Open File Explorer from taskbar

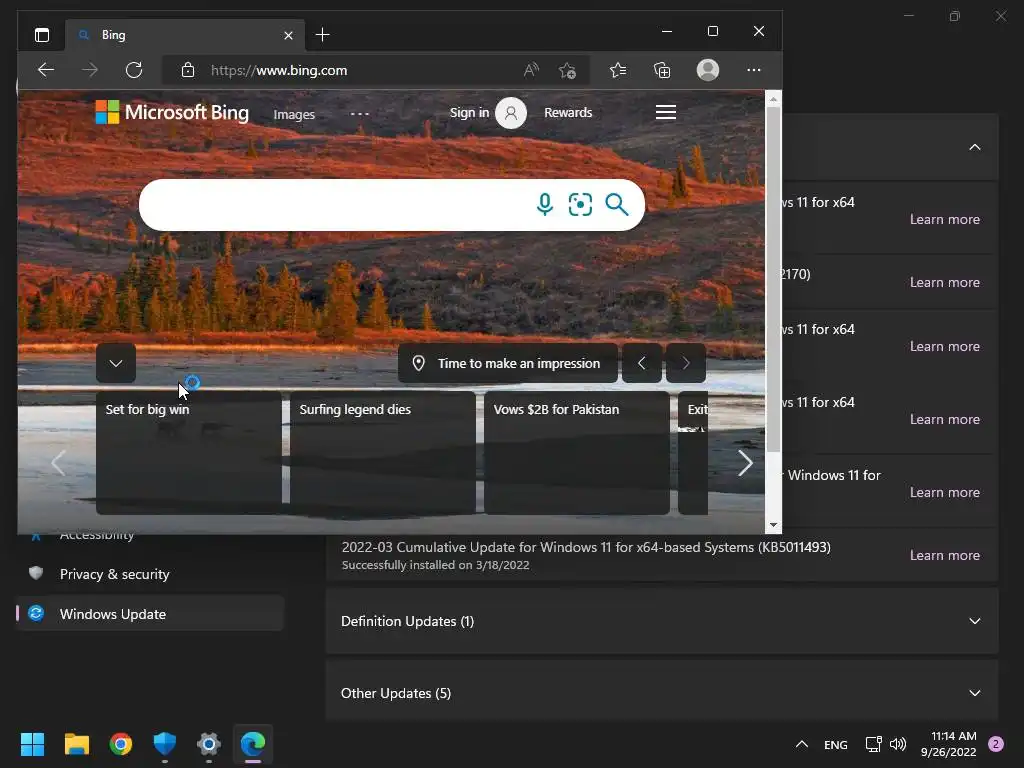click(x=76, y=744)
